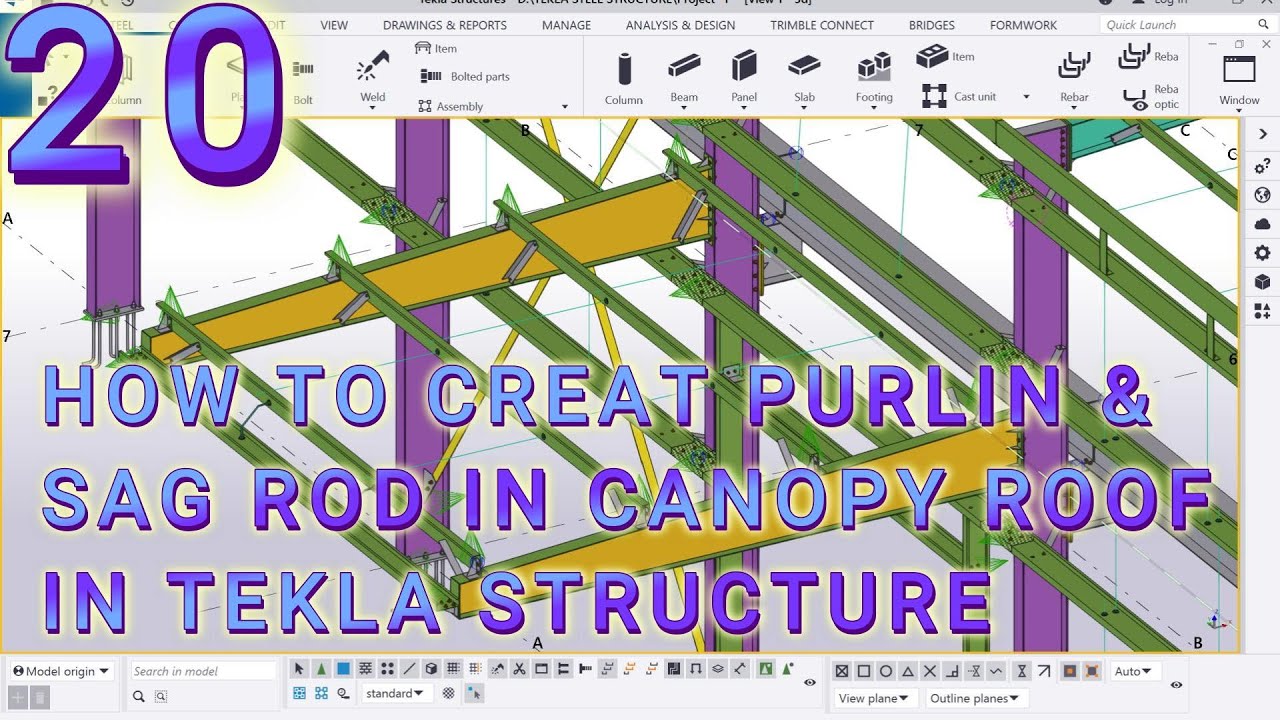Screen dimensions: 1280x720
Task: Click the search-in-selection icon beside the magnifier
Action: point(160,696)
